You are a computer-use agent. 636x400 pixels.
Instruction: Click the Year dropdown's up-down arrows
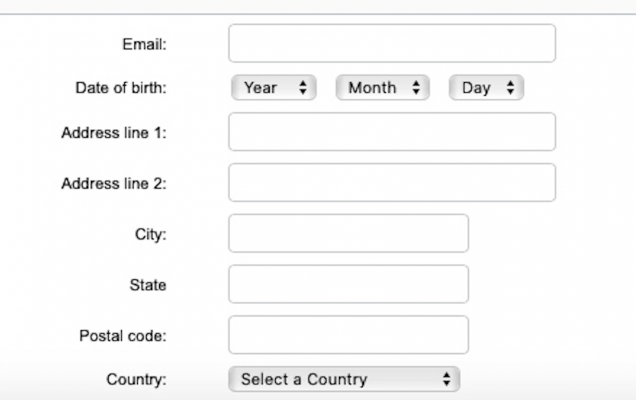[303, 88]
